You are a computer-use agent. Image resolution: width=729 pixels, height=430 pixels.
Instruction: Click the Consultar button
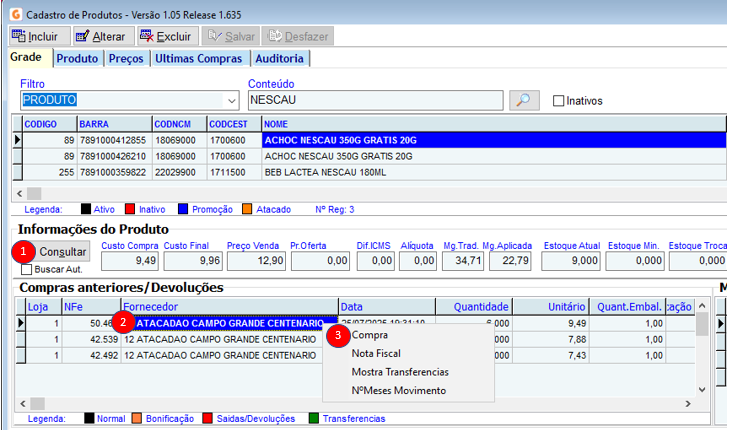[x=63, y=251]
